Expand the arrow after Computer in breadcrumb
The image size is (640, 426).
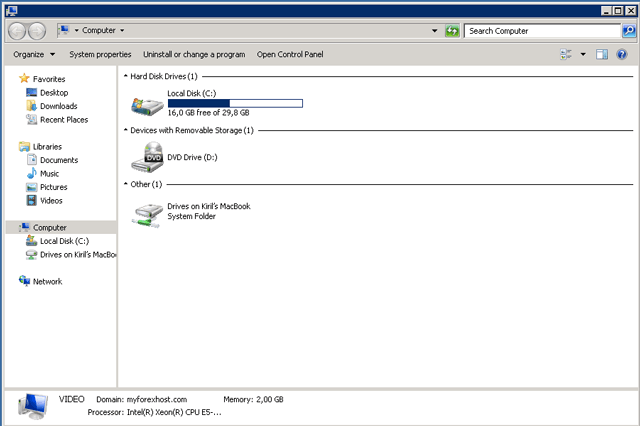(x=122, y=31)
